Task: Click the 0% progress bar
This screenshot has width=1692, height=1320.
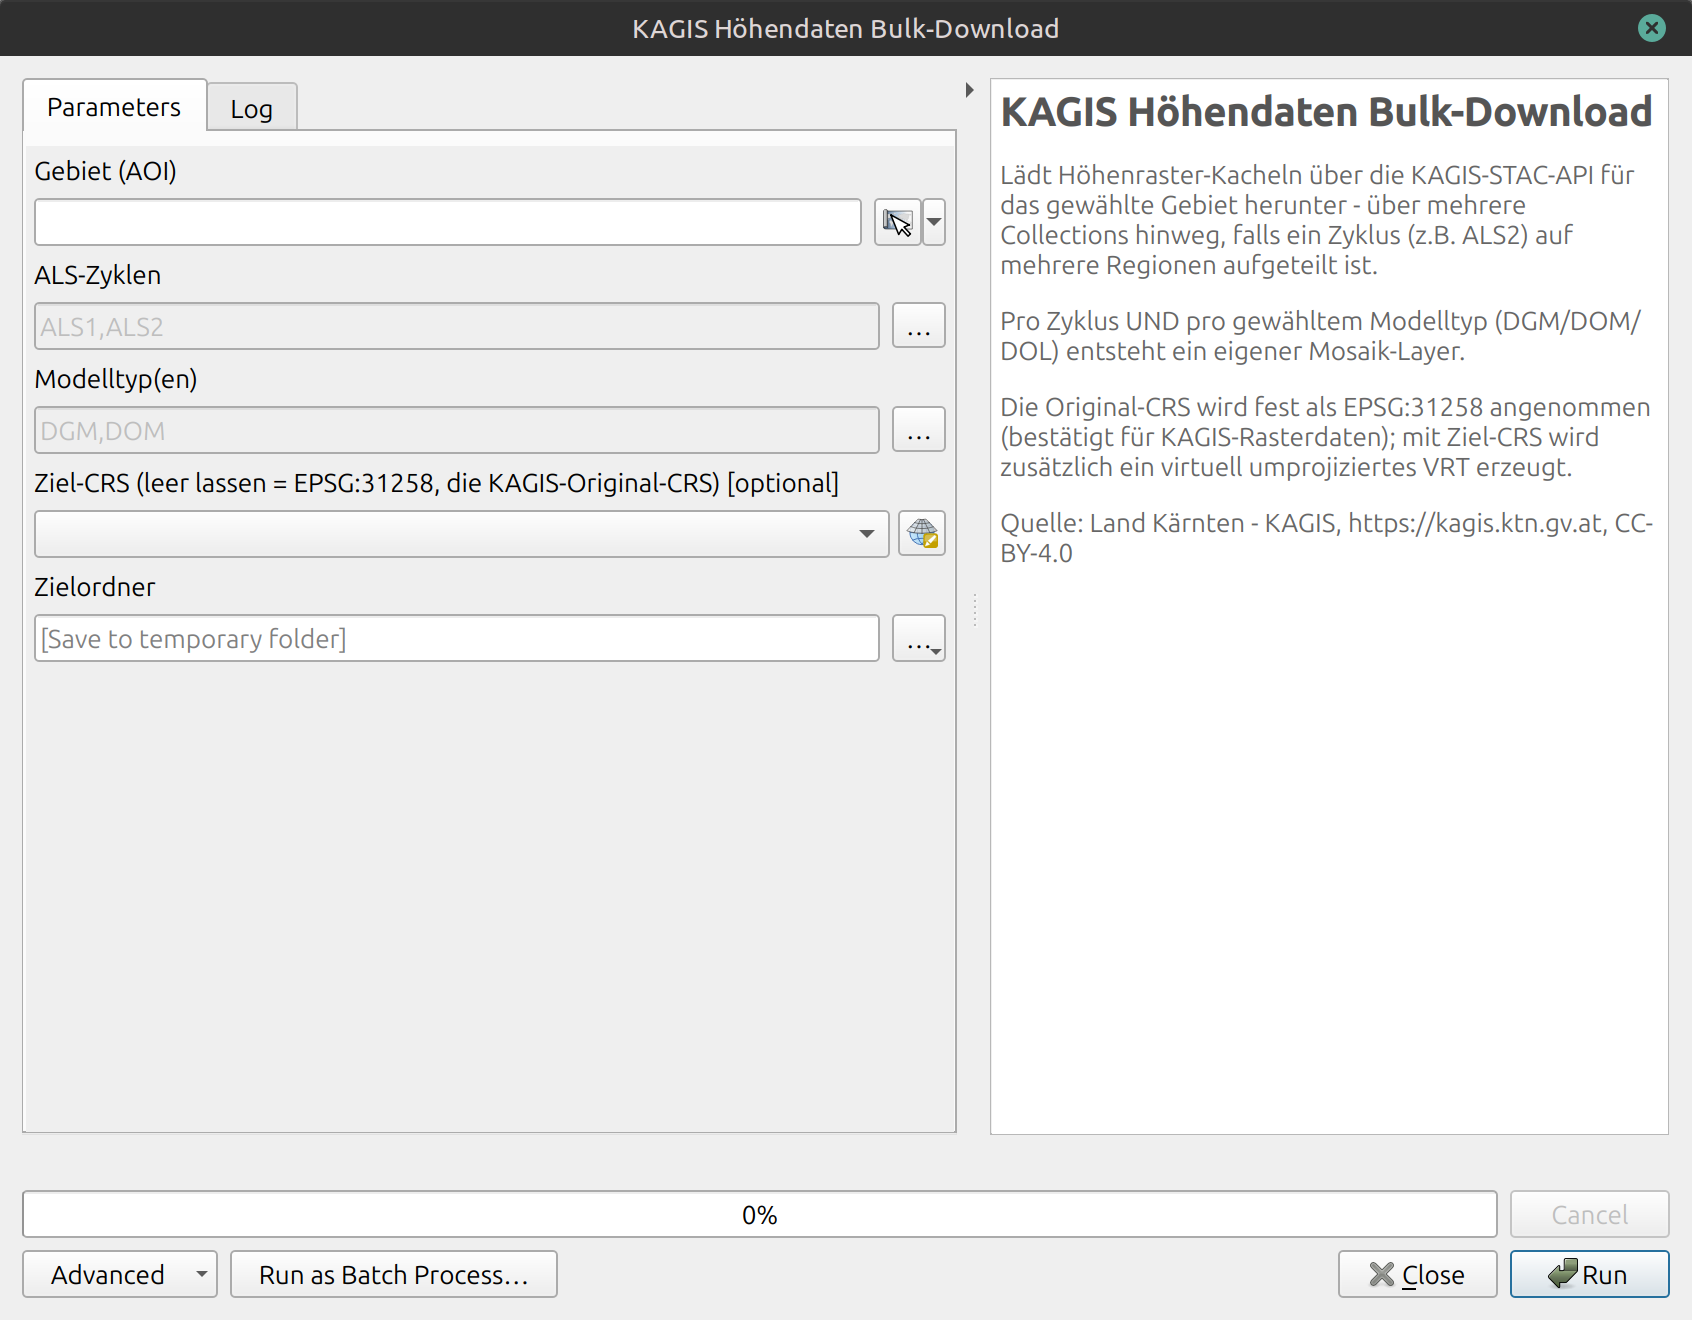Action: click(x=760, y=1214)
